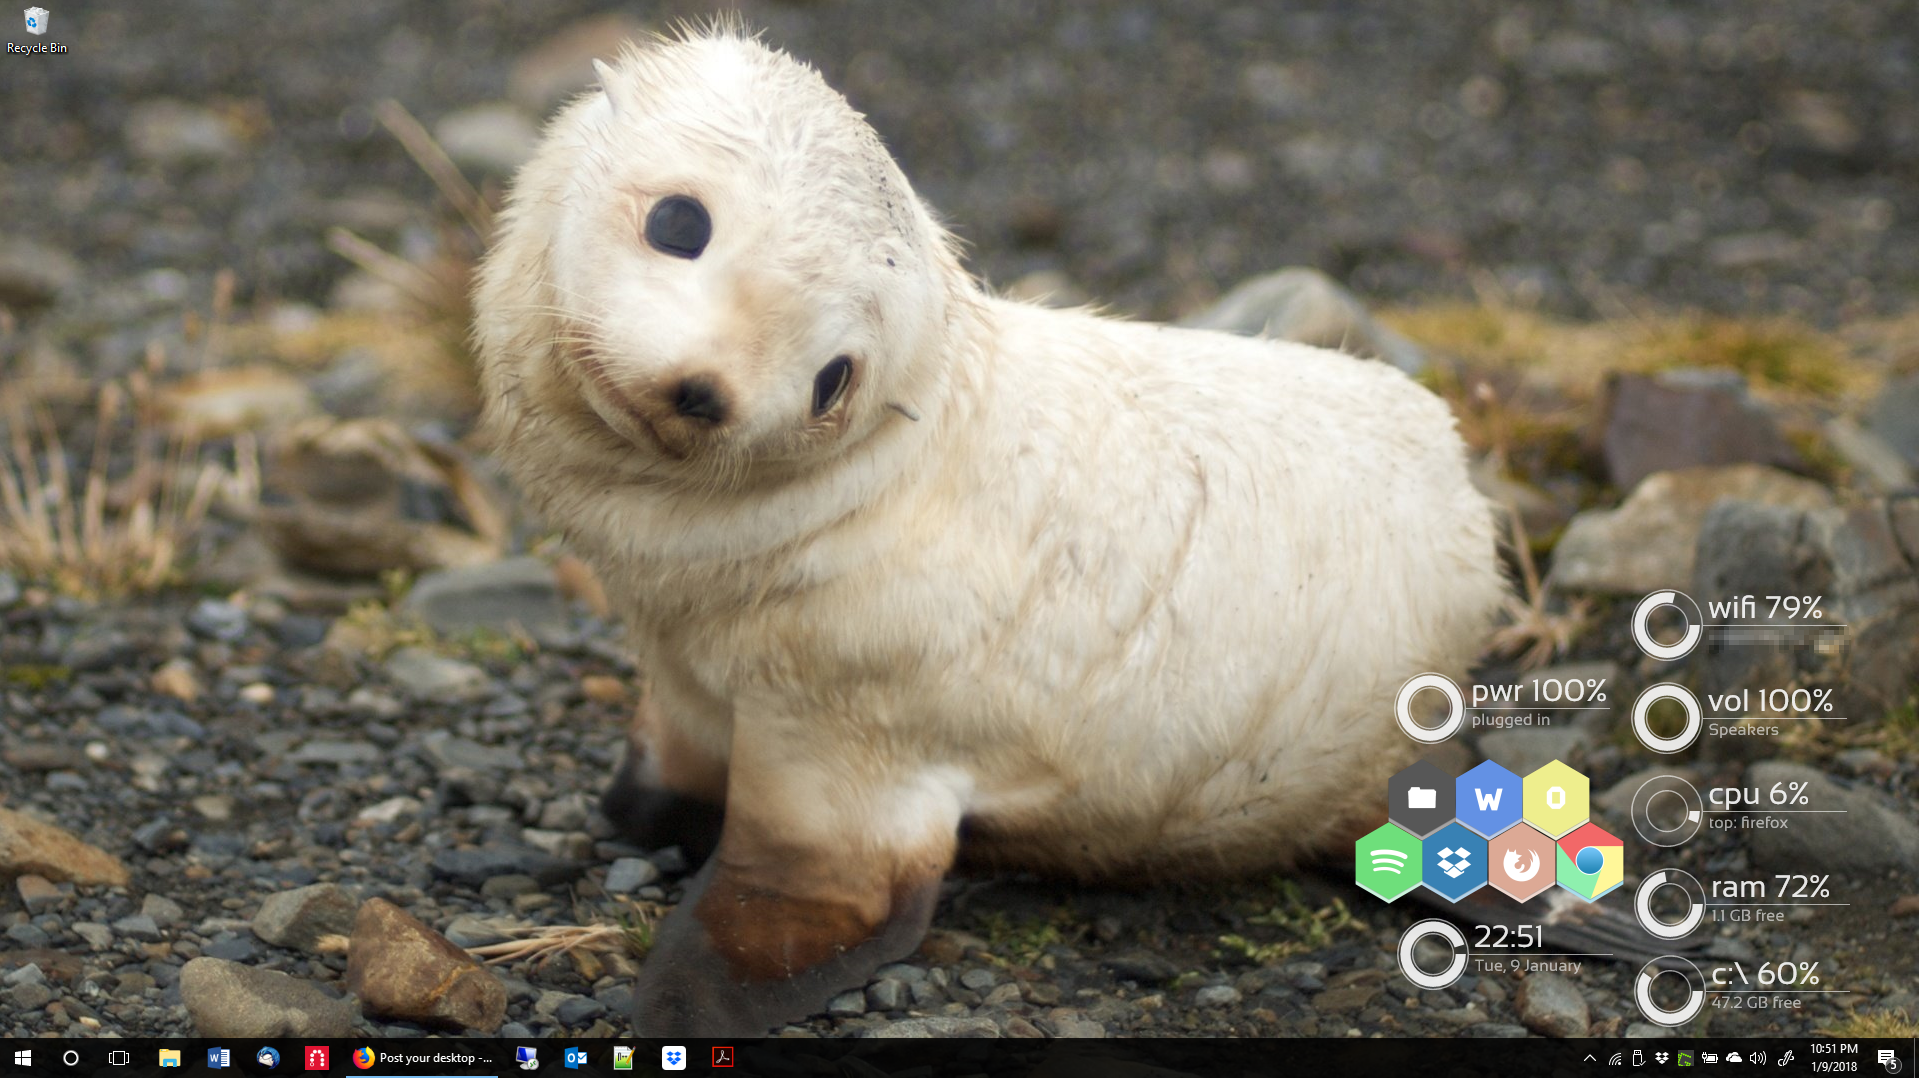The image size is (1919, 1078).
Task: Click the taskbar clock showing 10:51 PM
Action: pos(1833,1058)
